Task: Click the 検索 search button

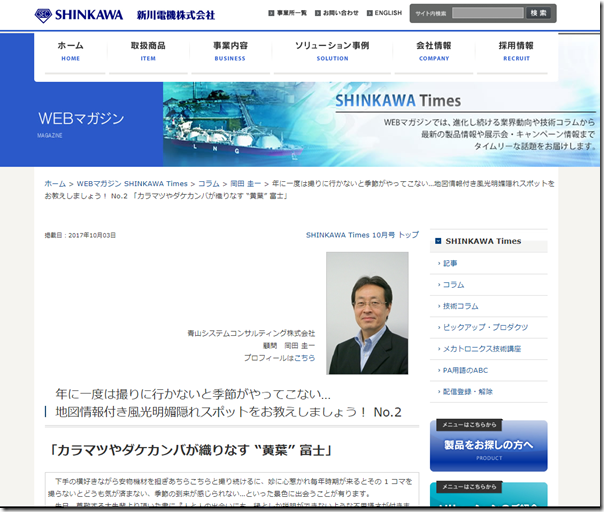Action: [538, 13]
